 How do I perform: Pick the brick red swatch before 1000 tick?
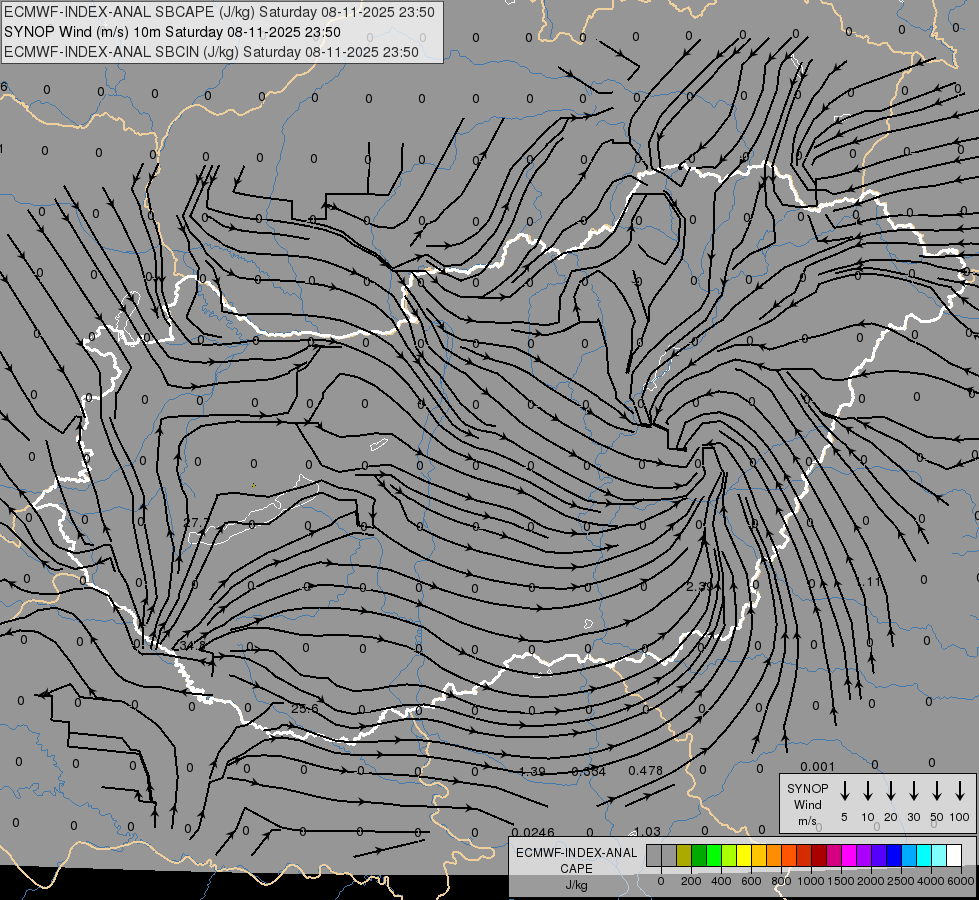pos(804,855)
